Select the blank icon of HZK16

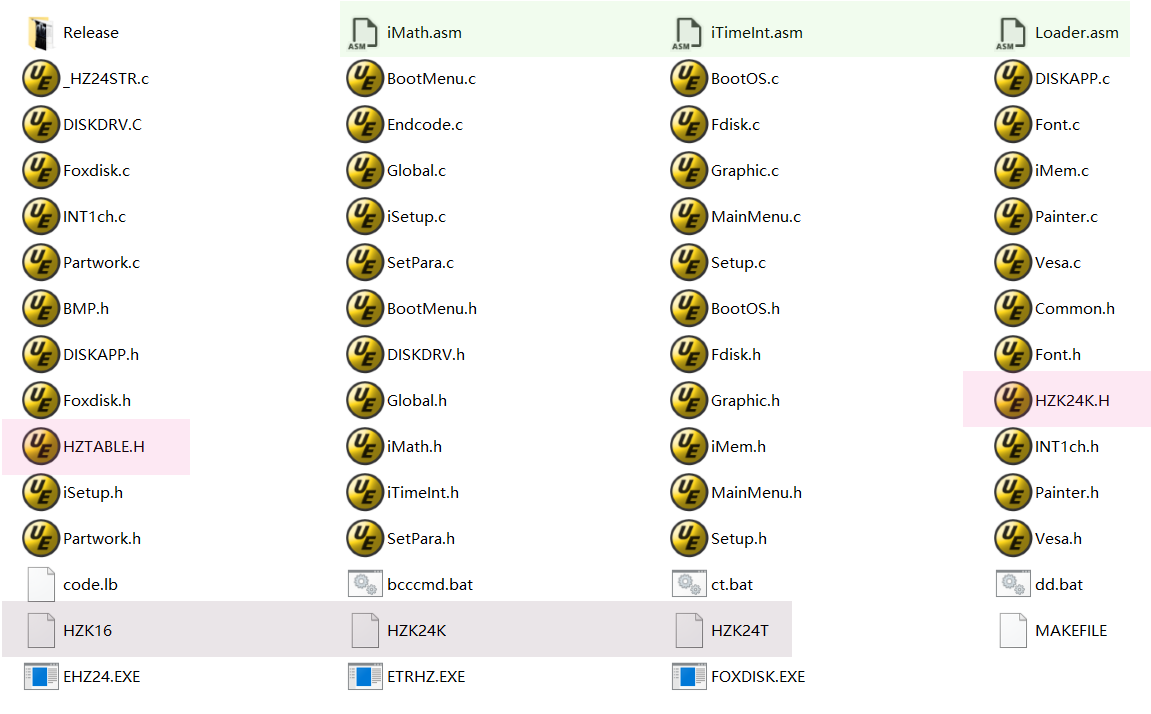click(41, 630)
